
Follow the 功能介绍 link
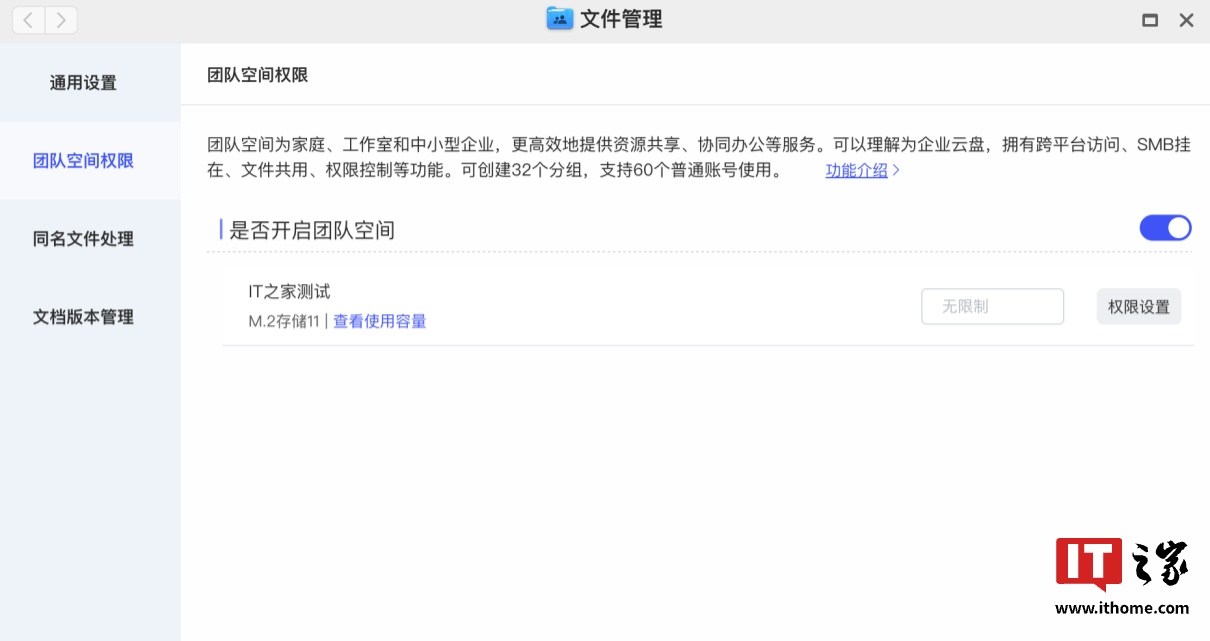856,171
